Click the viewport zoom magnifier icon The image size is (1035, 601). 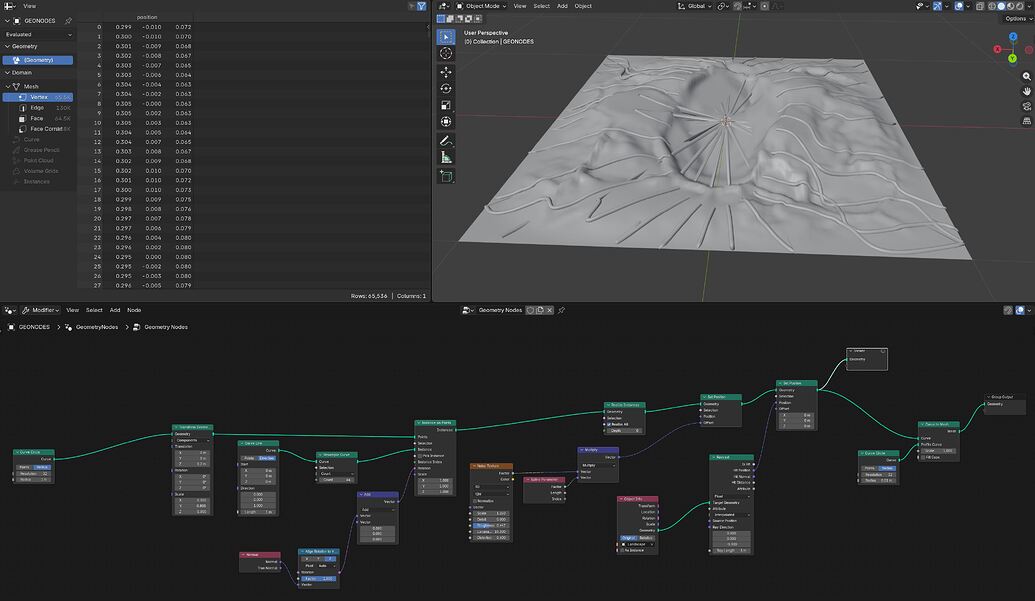(x=1026, y=77)
